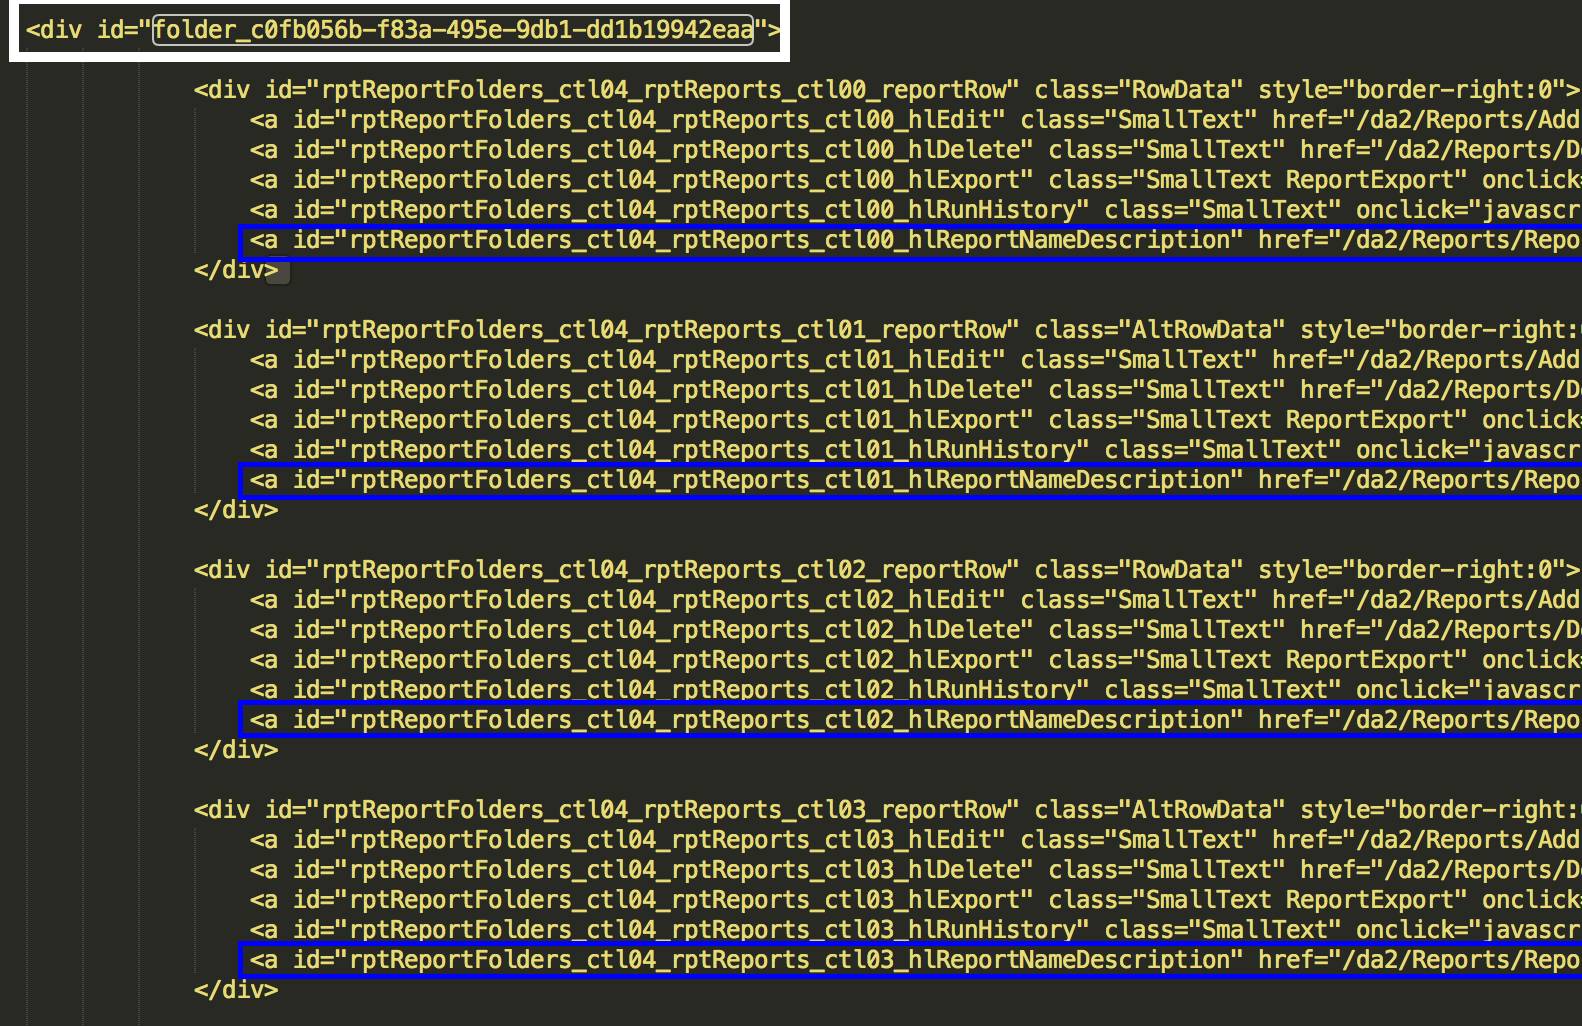Click the ctl02_hlDelete anchor line
The width and height of the screenshot is (1582, 1026).
pyautogui.click(x=915, y=630)
